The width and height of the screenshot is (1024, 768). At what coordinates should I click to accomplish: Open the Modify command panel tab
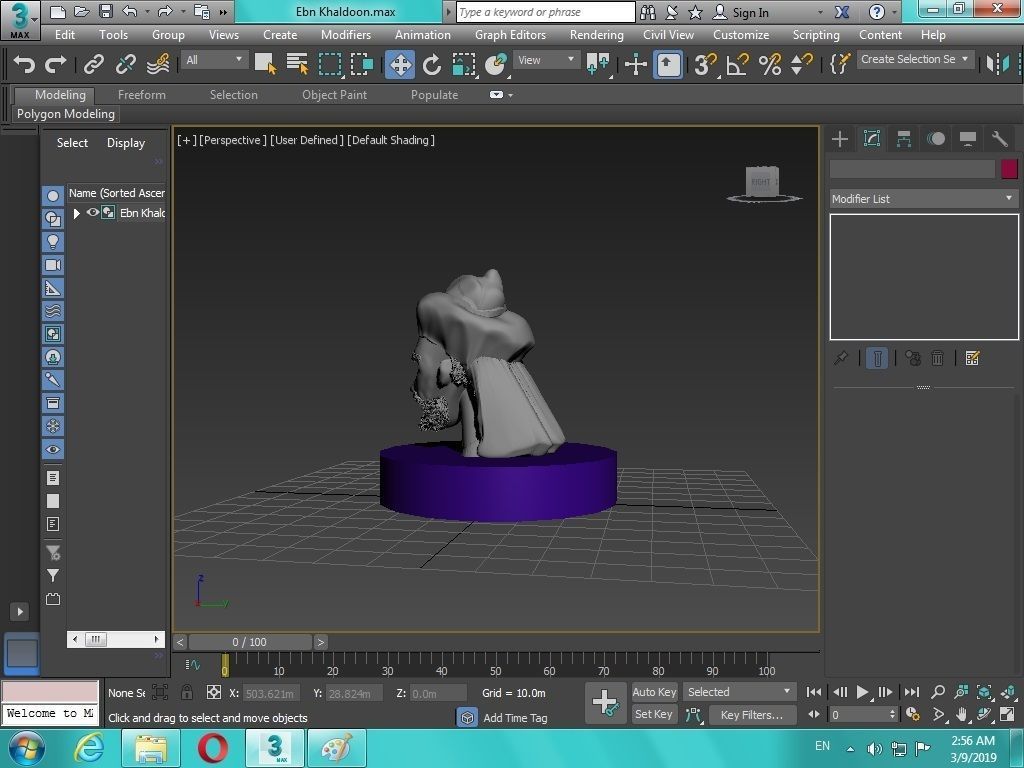(872, 138)
